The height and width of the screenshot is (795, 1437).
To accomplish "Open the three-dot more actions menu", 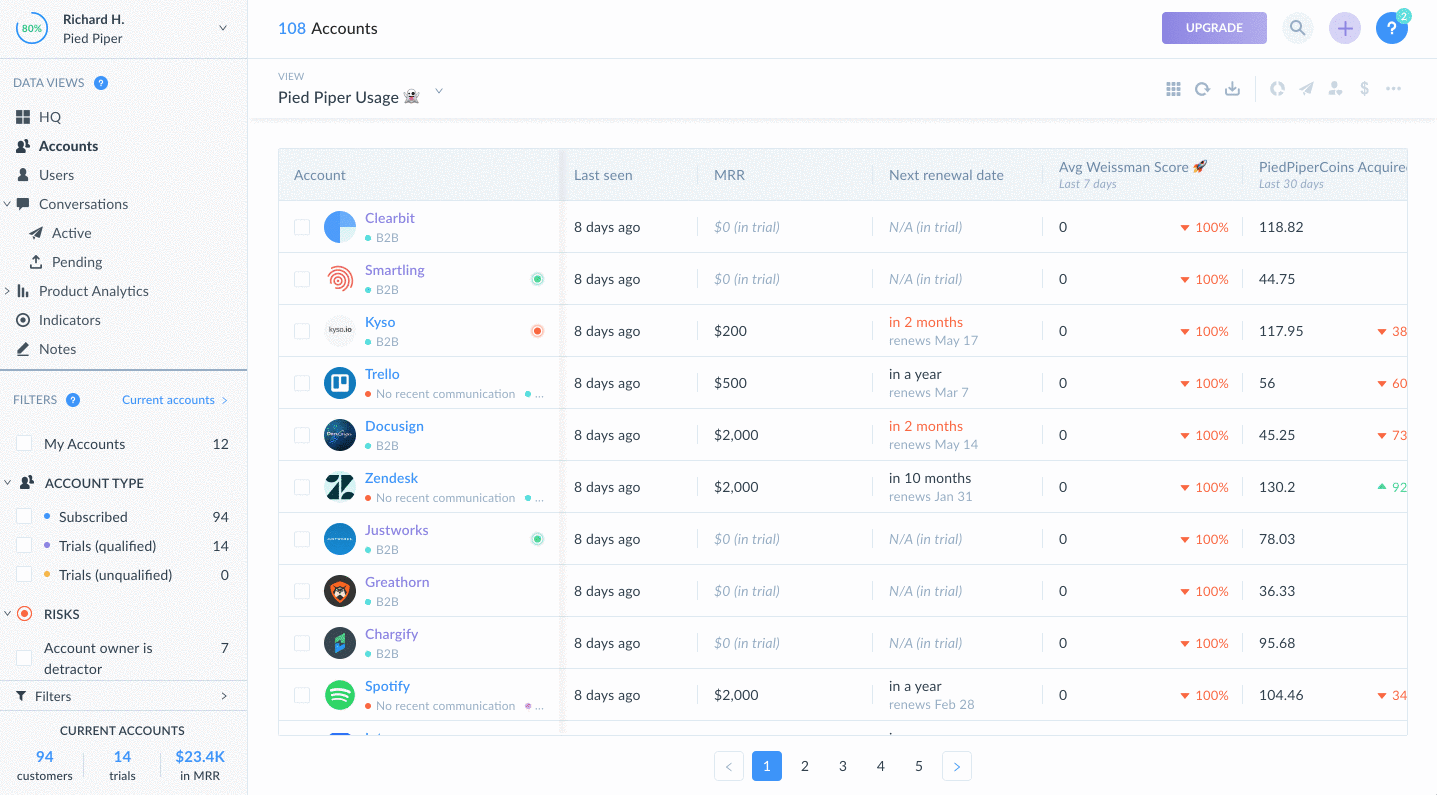I will 1393,89.
